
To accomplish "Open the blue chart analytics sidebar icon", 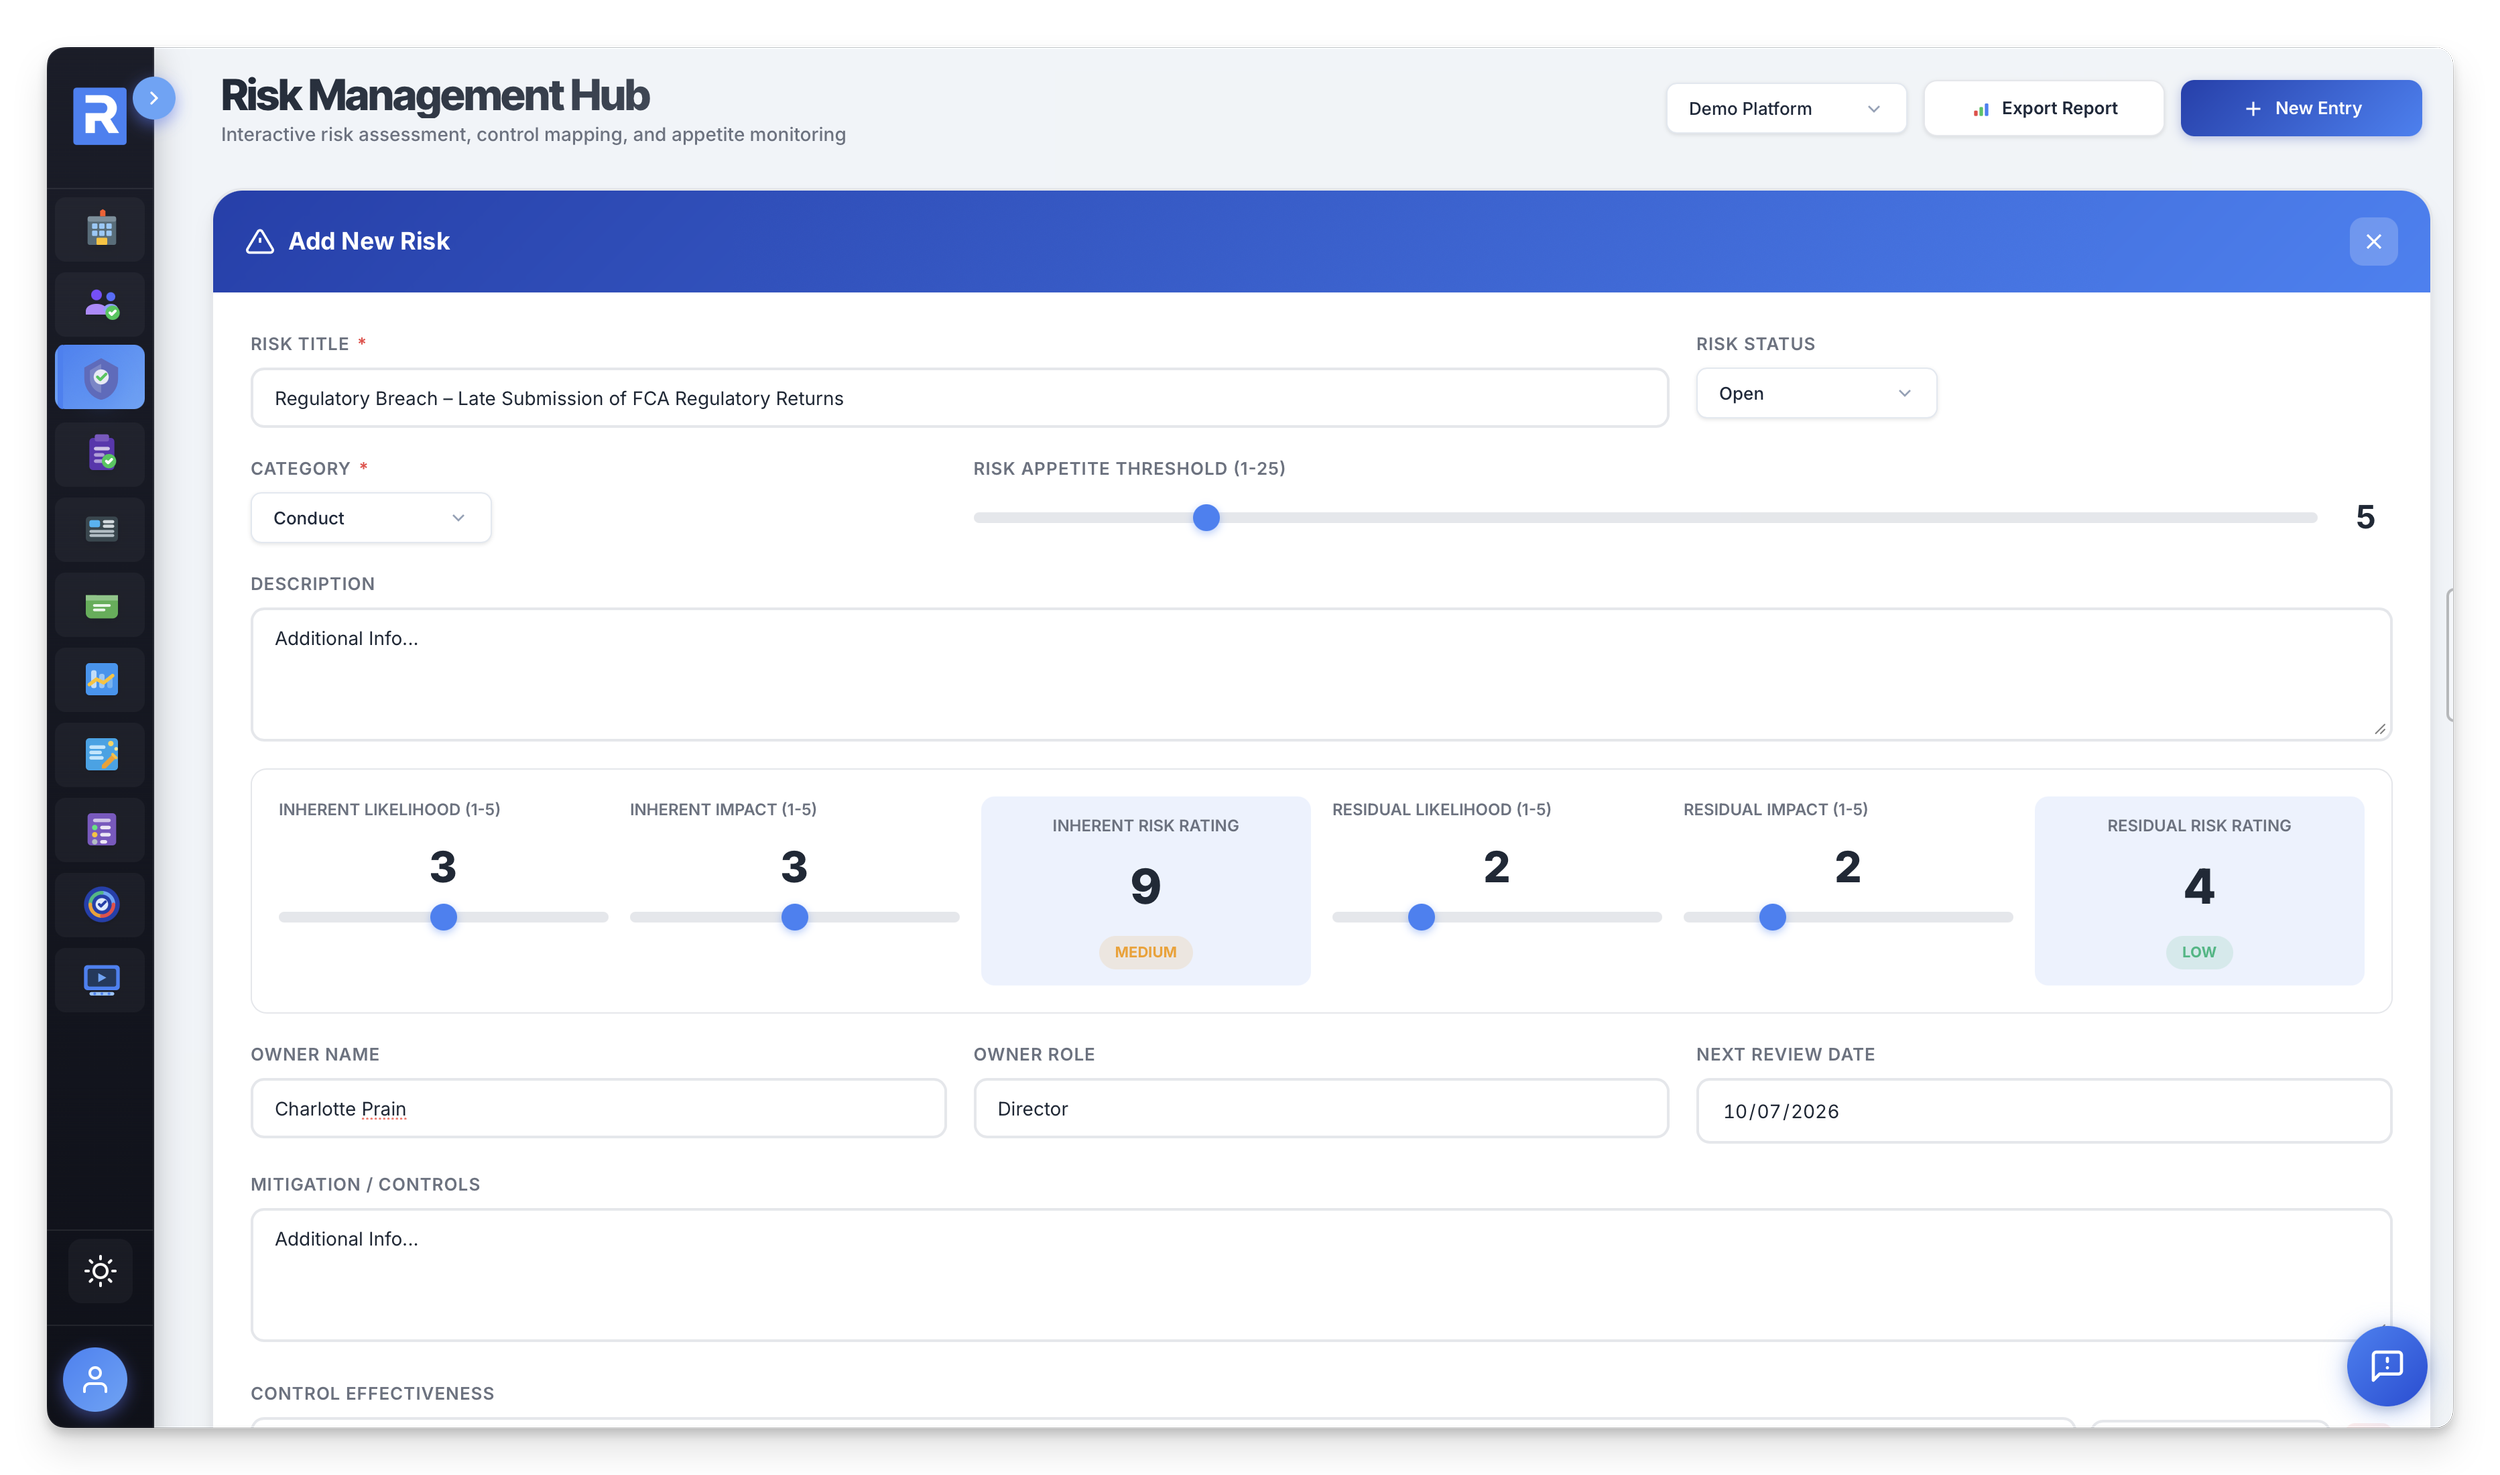I will (x=101, y=680).
